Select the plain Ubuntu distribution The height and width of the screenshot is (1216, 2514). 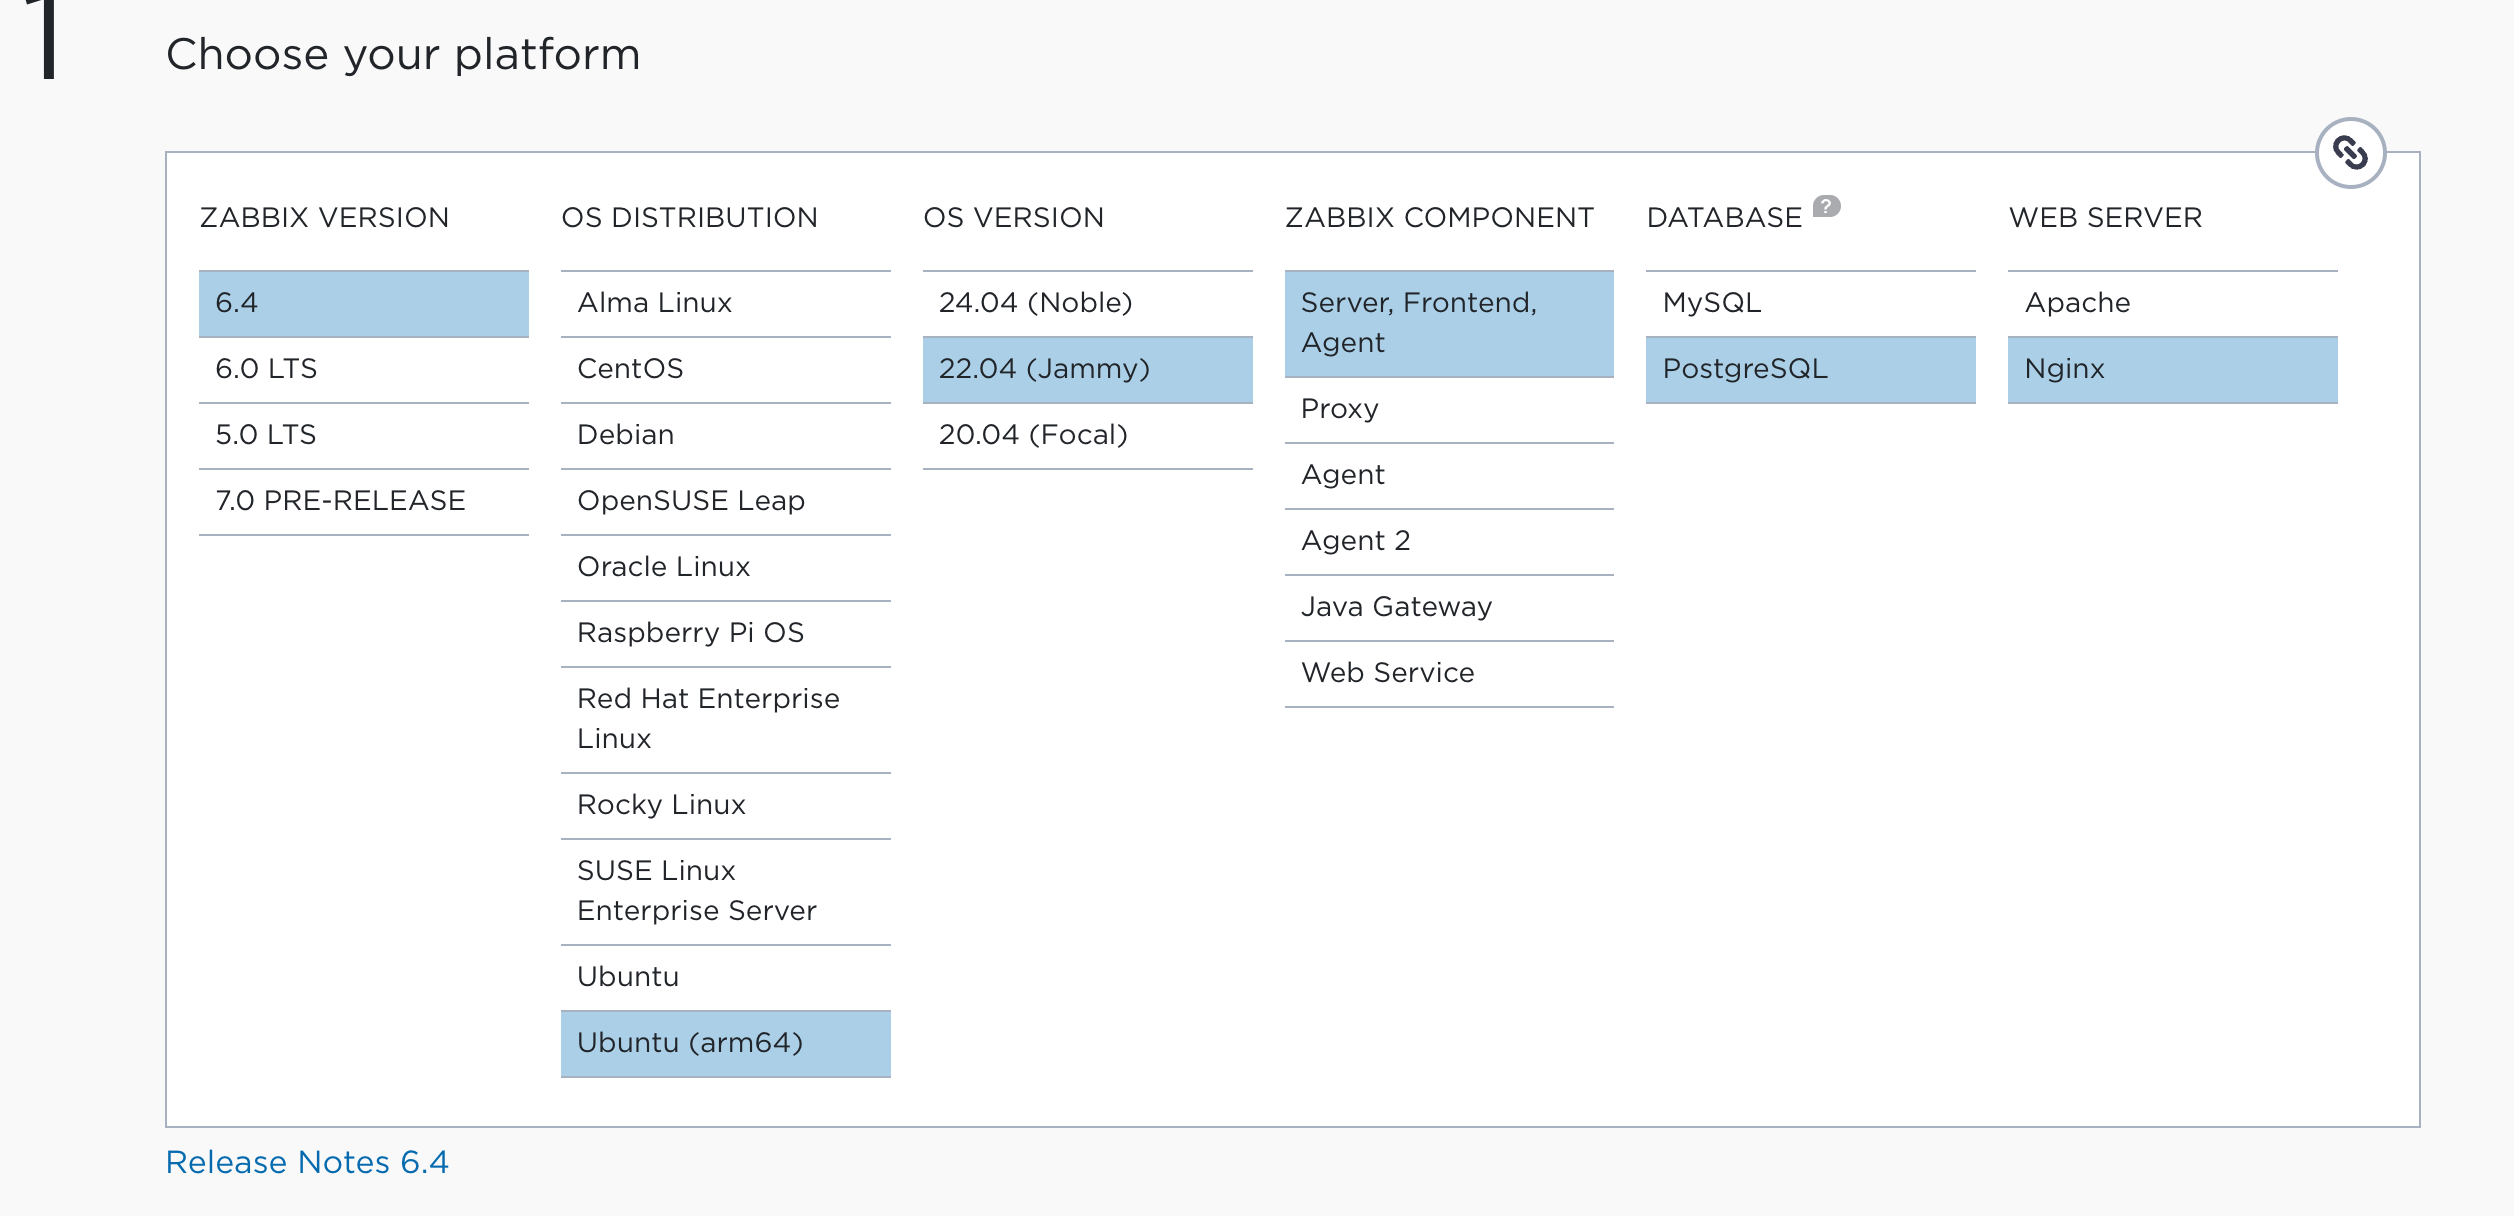pos(726,978)
